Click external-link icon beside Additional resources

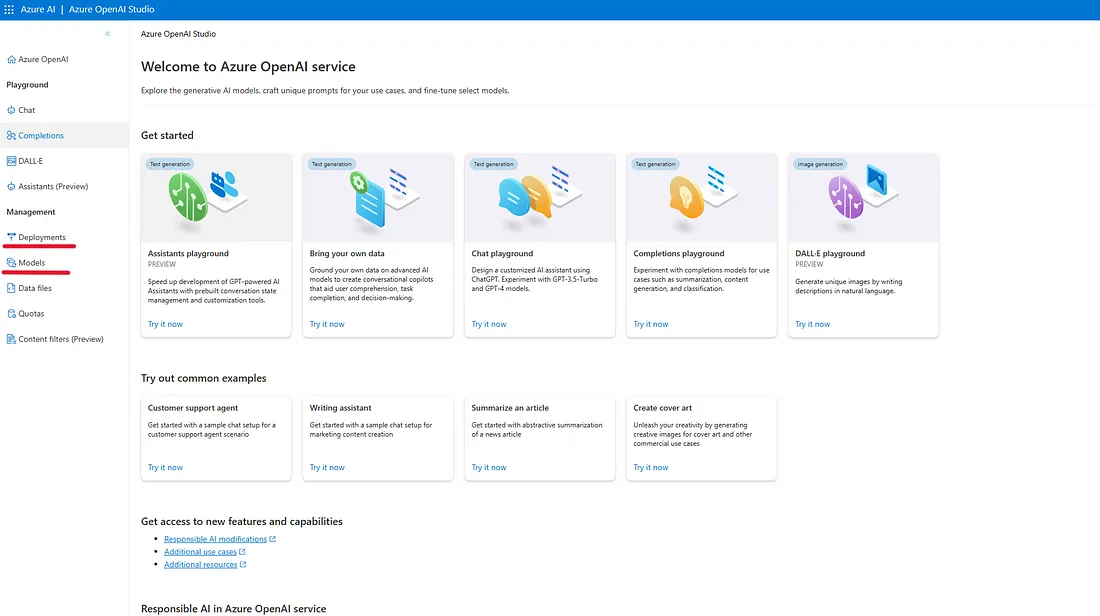click(243, 564)
